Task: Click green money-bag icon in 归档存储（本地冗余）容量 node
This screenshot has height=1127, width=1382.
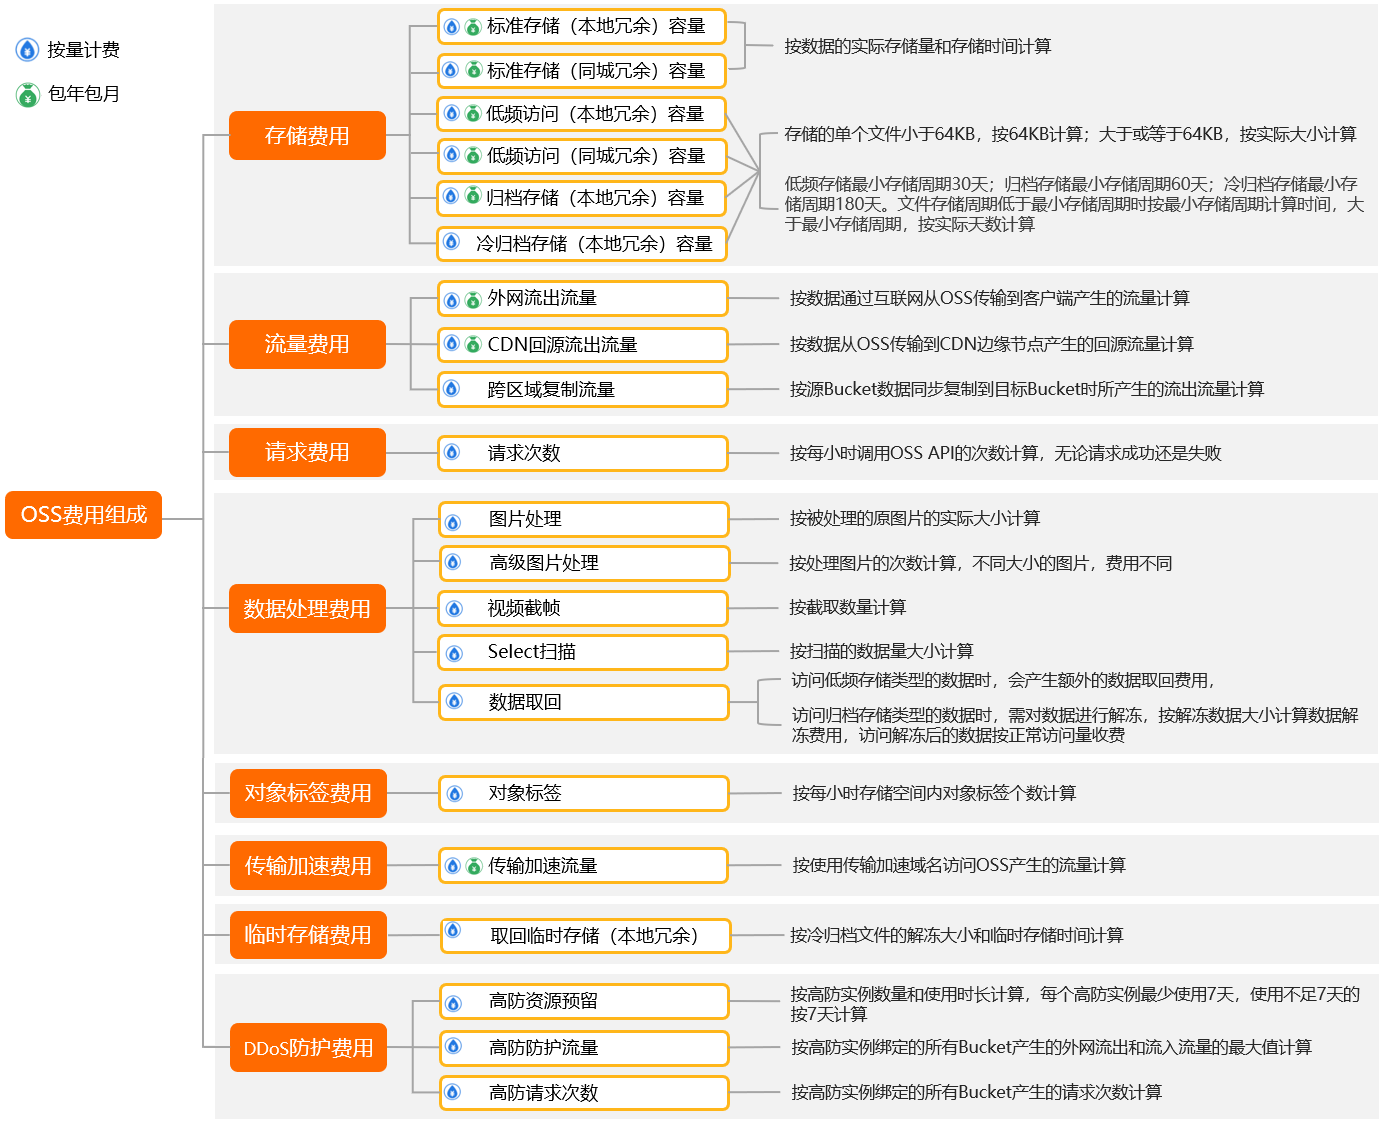Action: 472,196
